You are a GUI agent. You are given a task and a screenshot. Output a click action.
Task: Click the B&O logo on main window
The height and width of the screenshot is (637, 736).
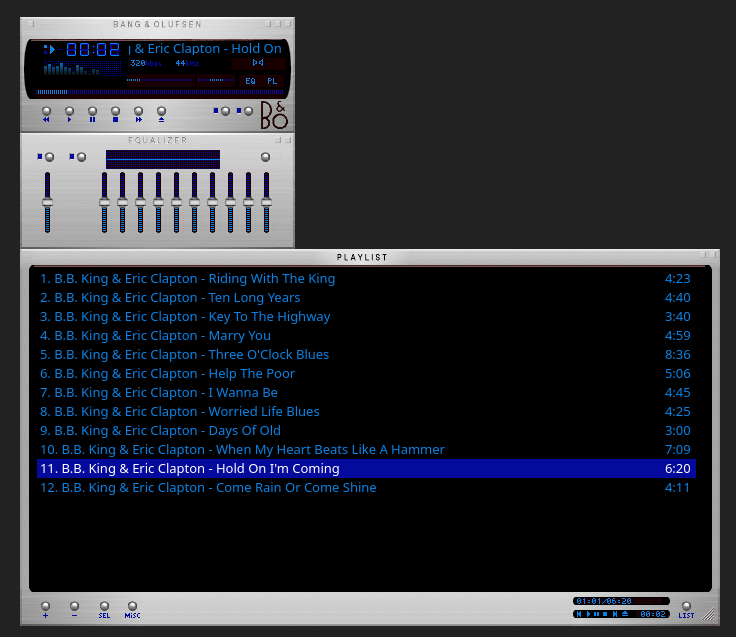[x=274, y=115]
